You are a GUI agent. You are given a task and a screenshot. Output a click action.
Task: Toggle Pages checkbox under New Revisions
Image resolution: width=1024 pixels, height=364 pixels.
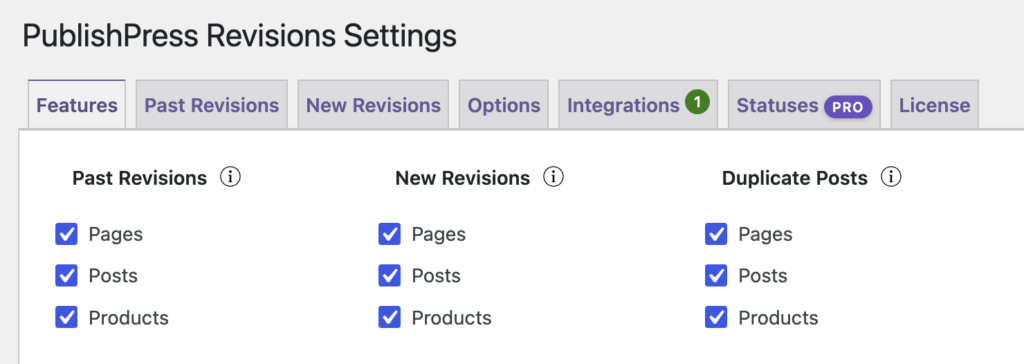(x=390, y=234)
